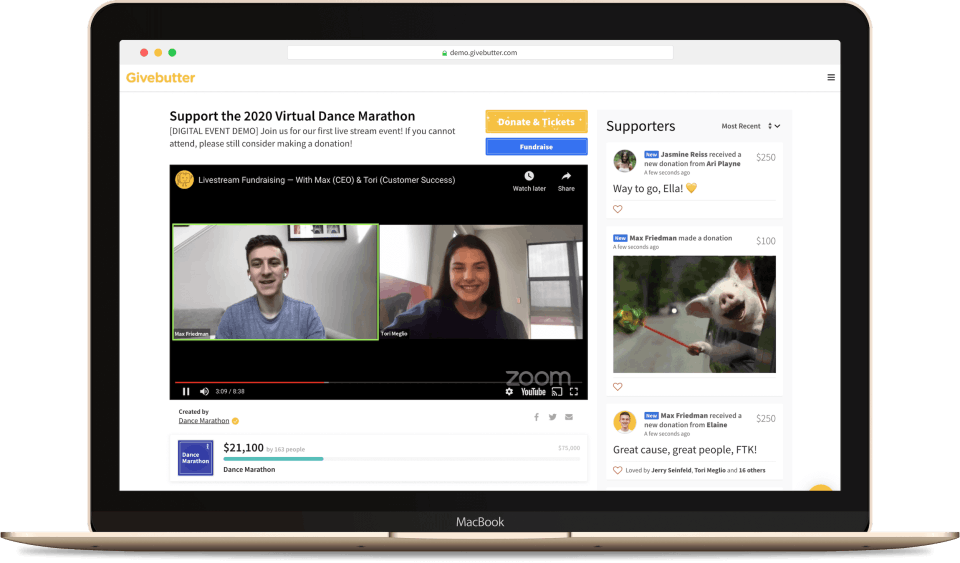
Task: Click the Givebutter logo
Action: pyautogui.click(x=160, y=78)
